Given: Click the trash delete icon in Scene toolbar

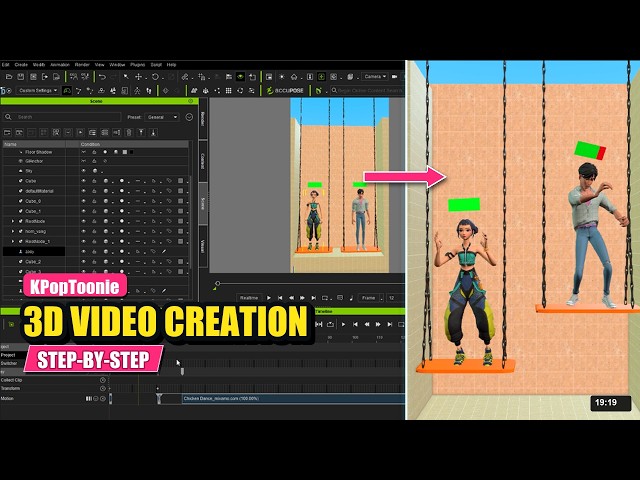Looking at the screenshot, I should 129,132.
